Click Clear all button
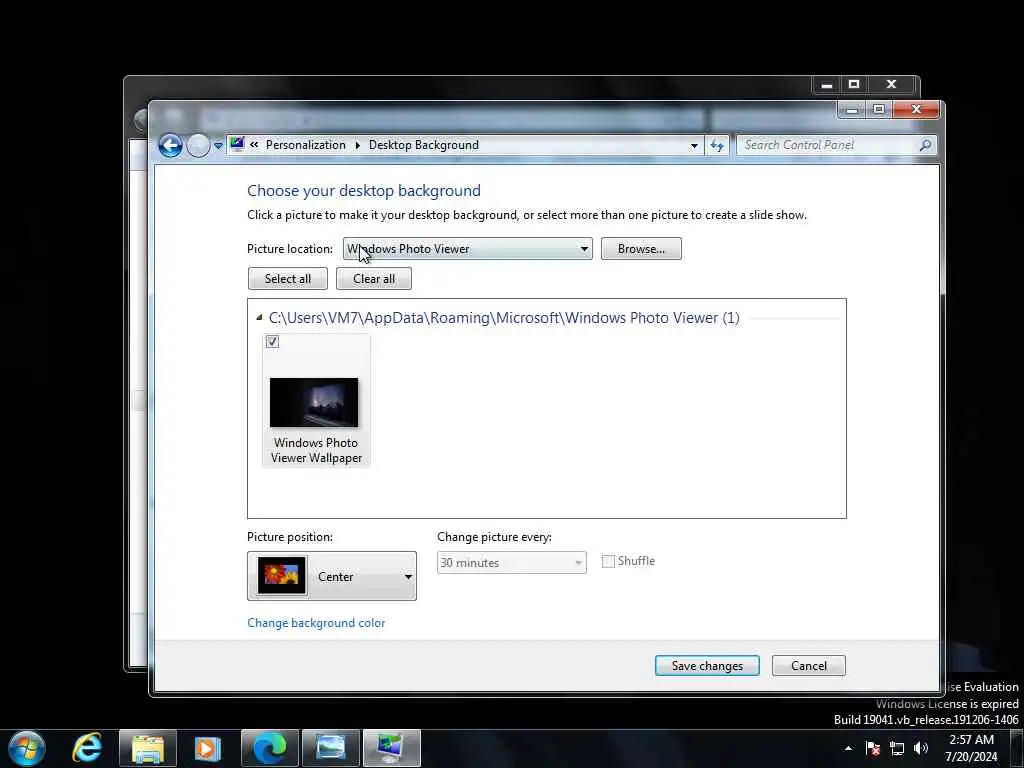 pos(374,279)
